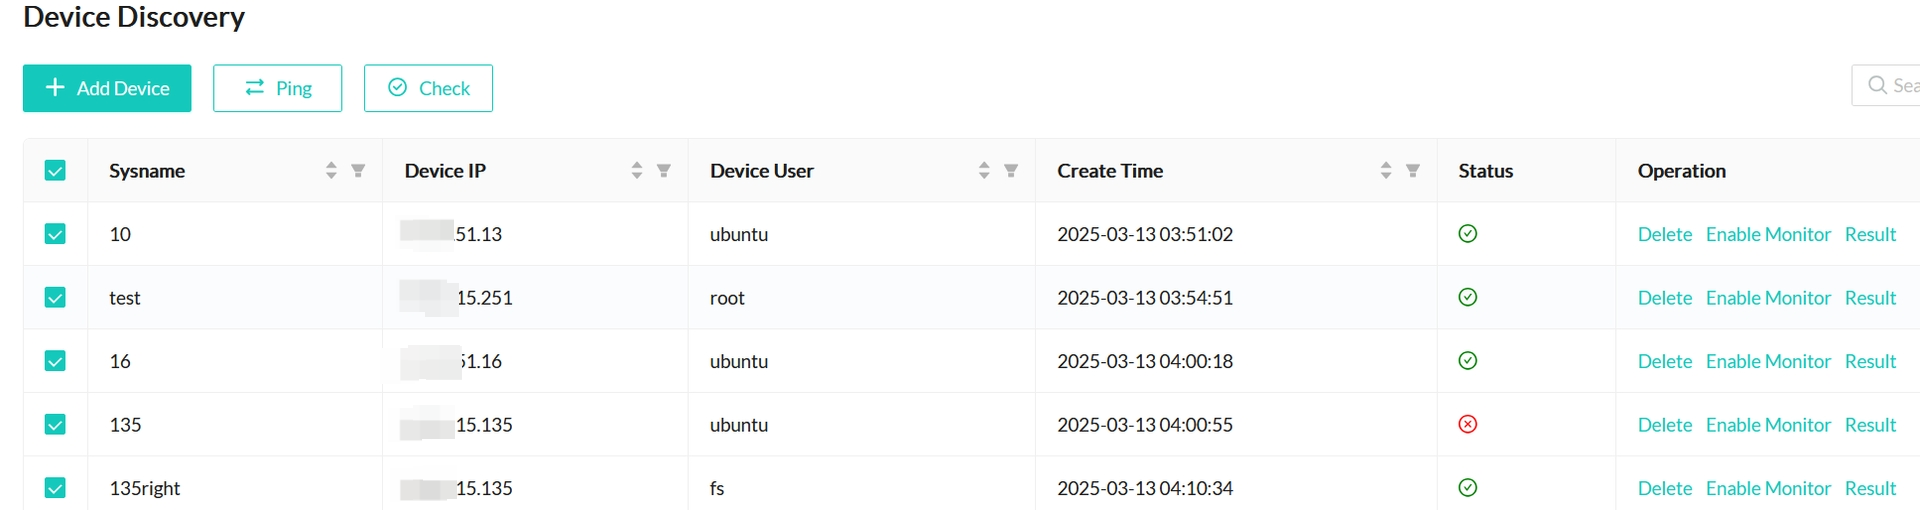Click the red failed status icon for 135
The width and height of the screenshot is (1920, 510).
tap(1468, 424)
